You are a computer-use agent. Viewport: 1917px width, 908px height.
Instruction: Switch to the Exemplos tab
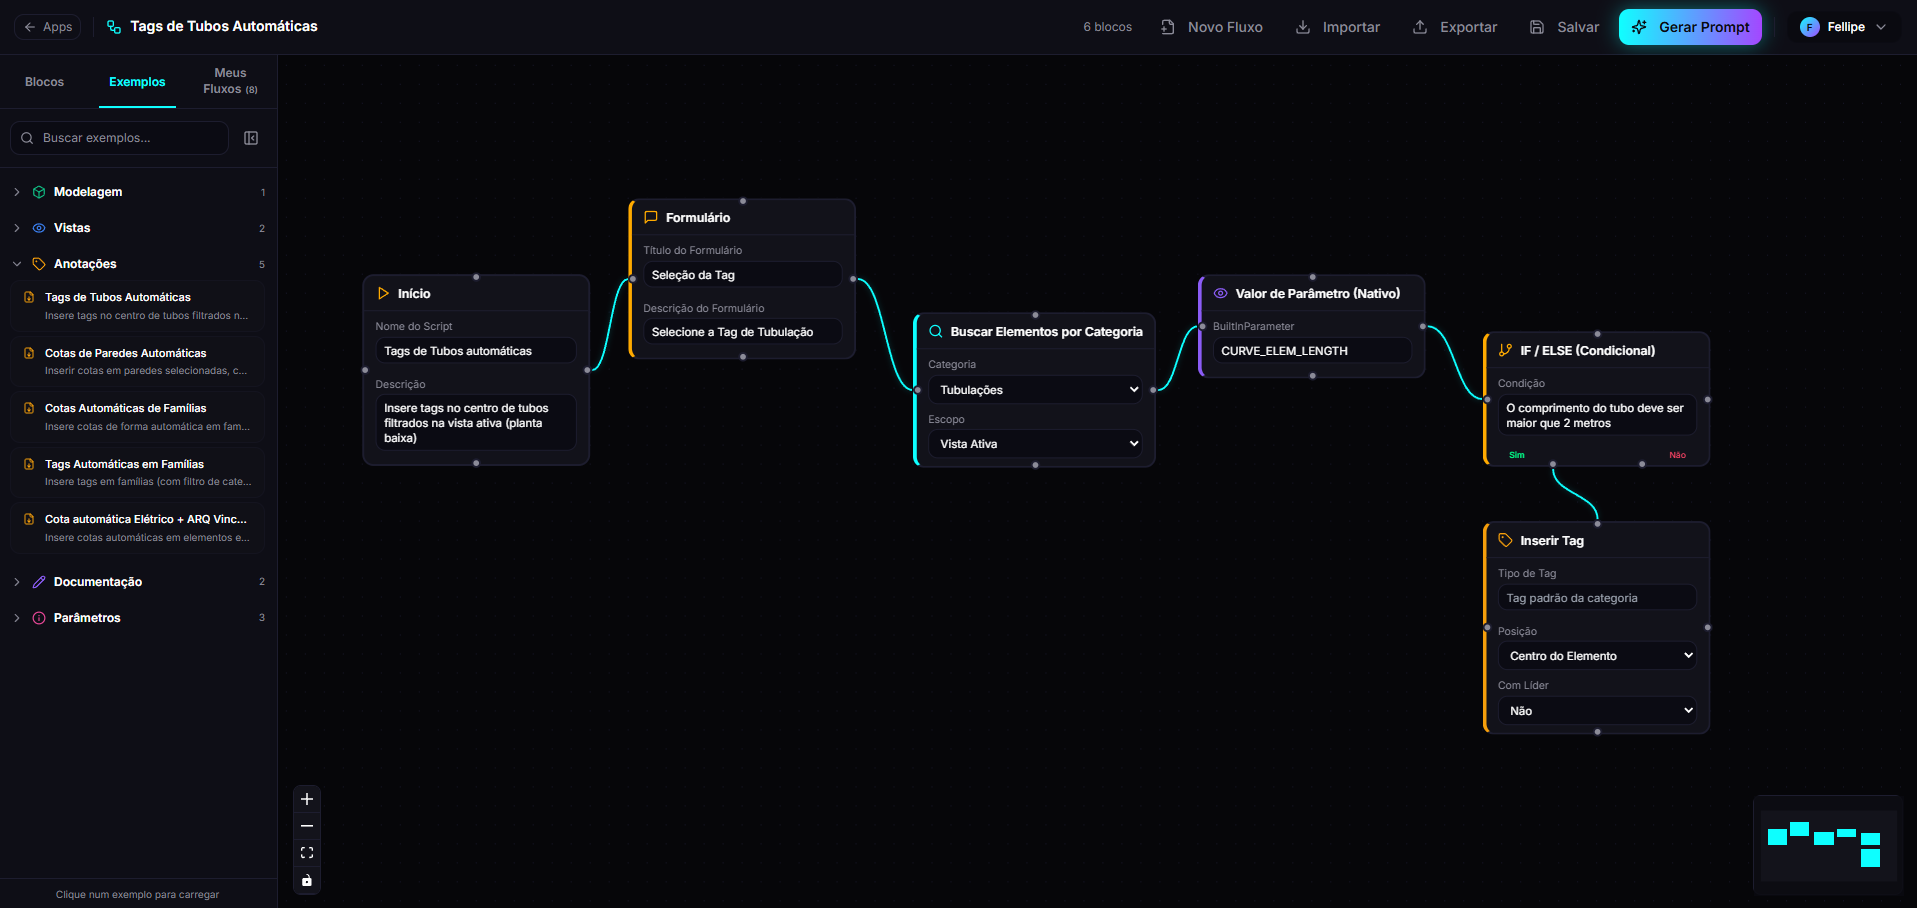coord(137,82)
